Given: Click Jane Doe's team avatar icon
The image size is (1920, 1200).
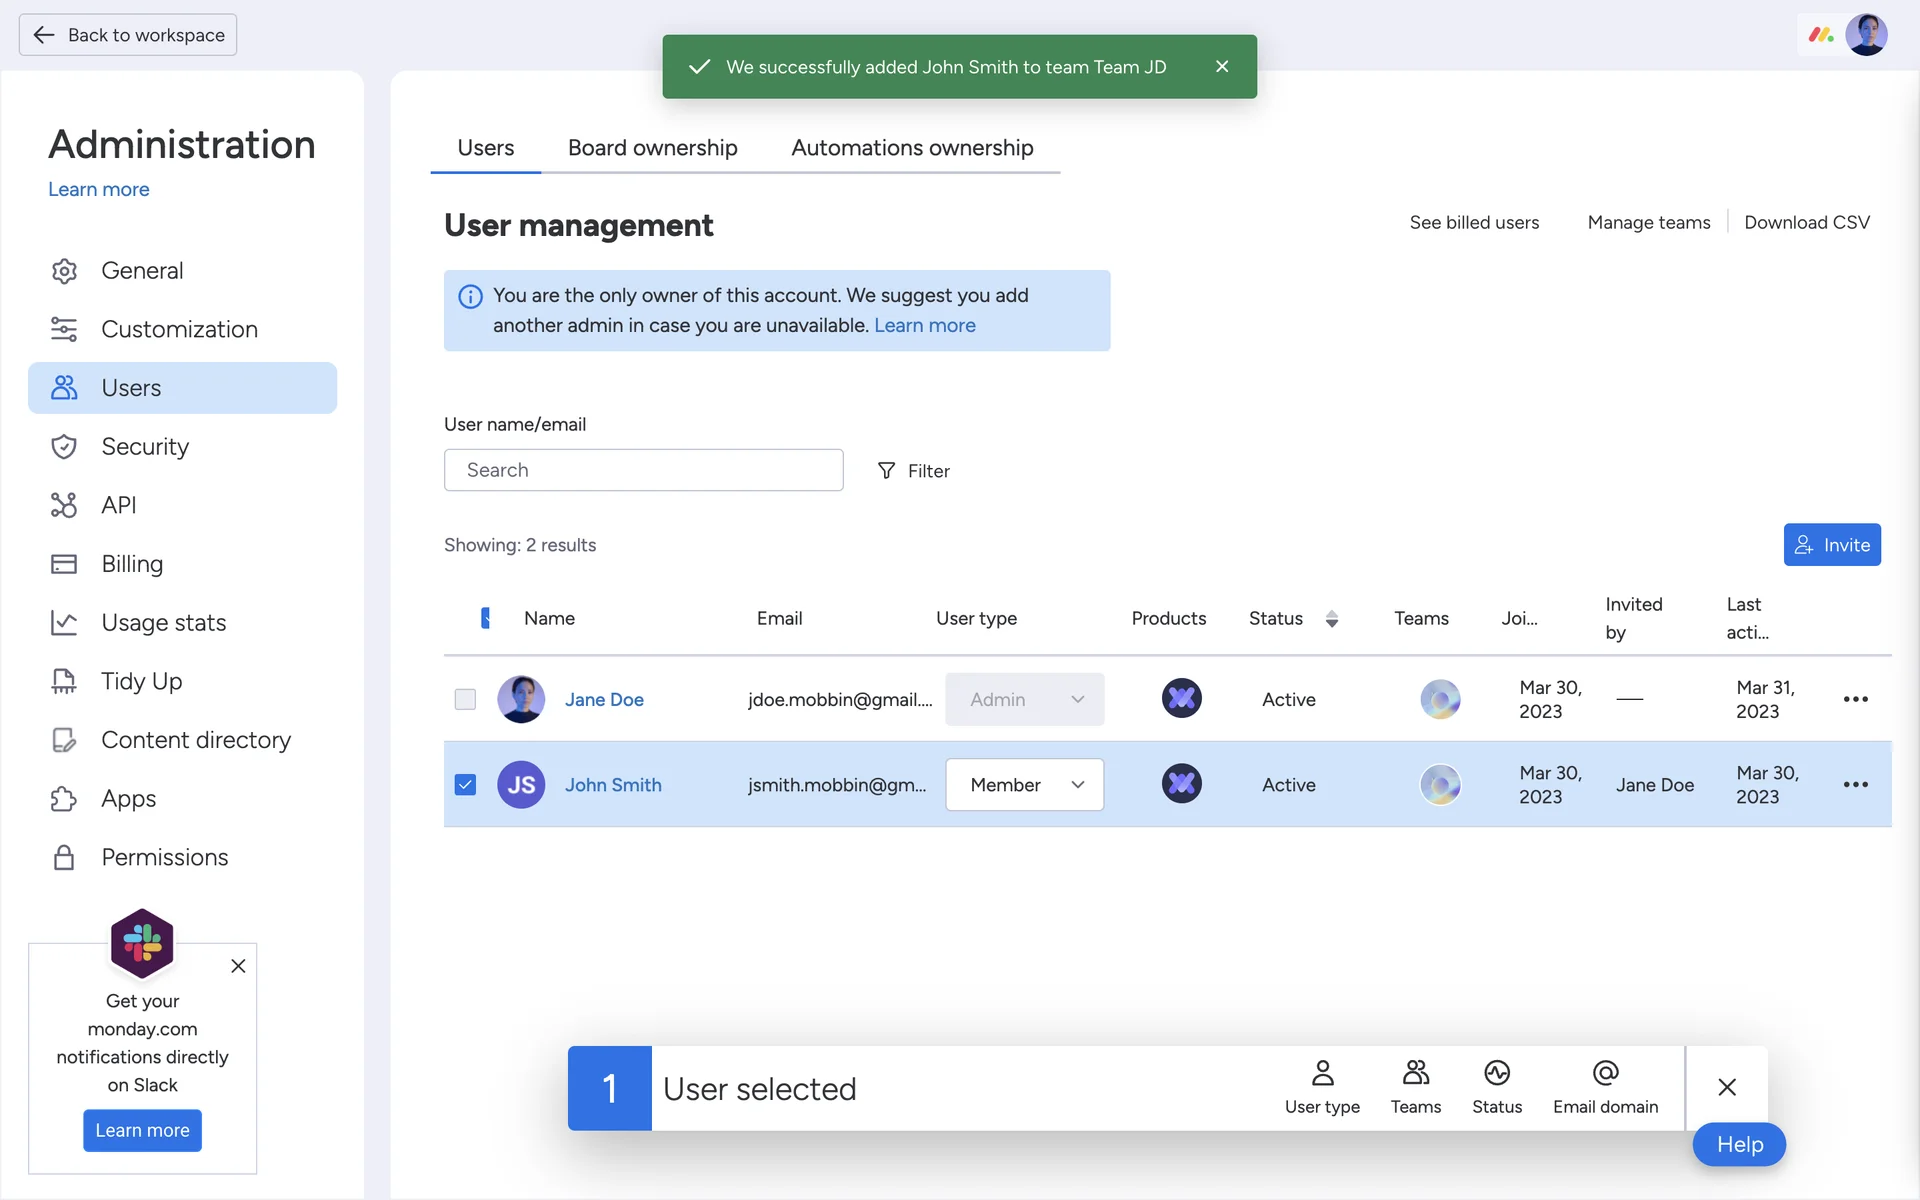Looking at the screenshot, I should point(1440,699).
